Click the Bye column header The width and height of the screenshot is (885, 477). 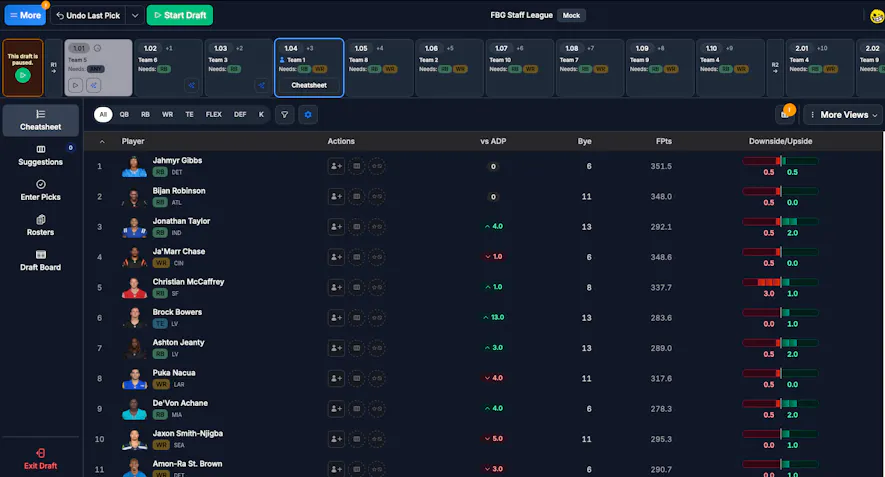click(x=585, y=141)
